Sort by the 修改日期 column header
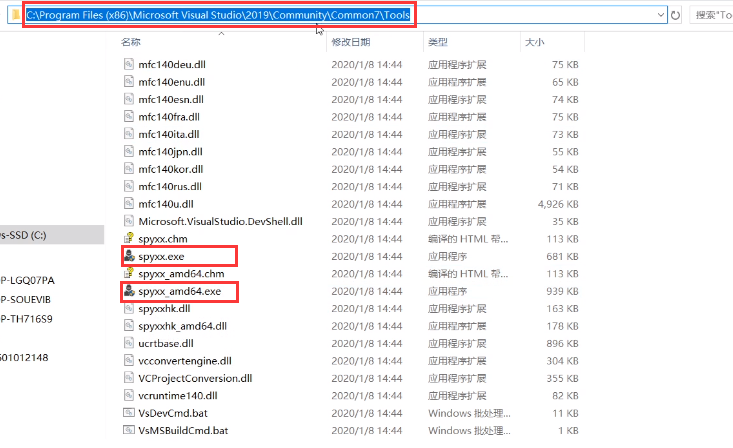 pos(351,42)
